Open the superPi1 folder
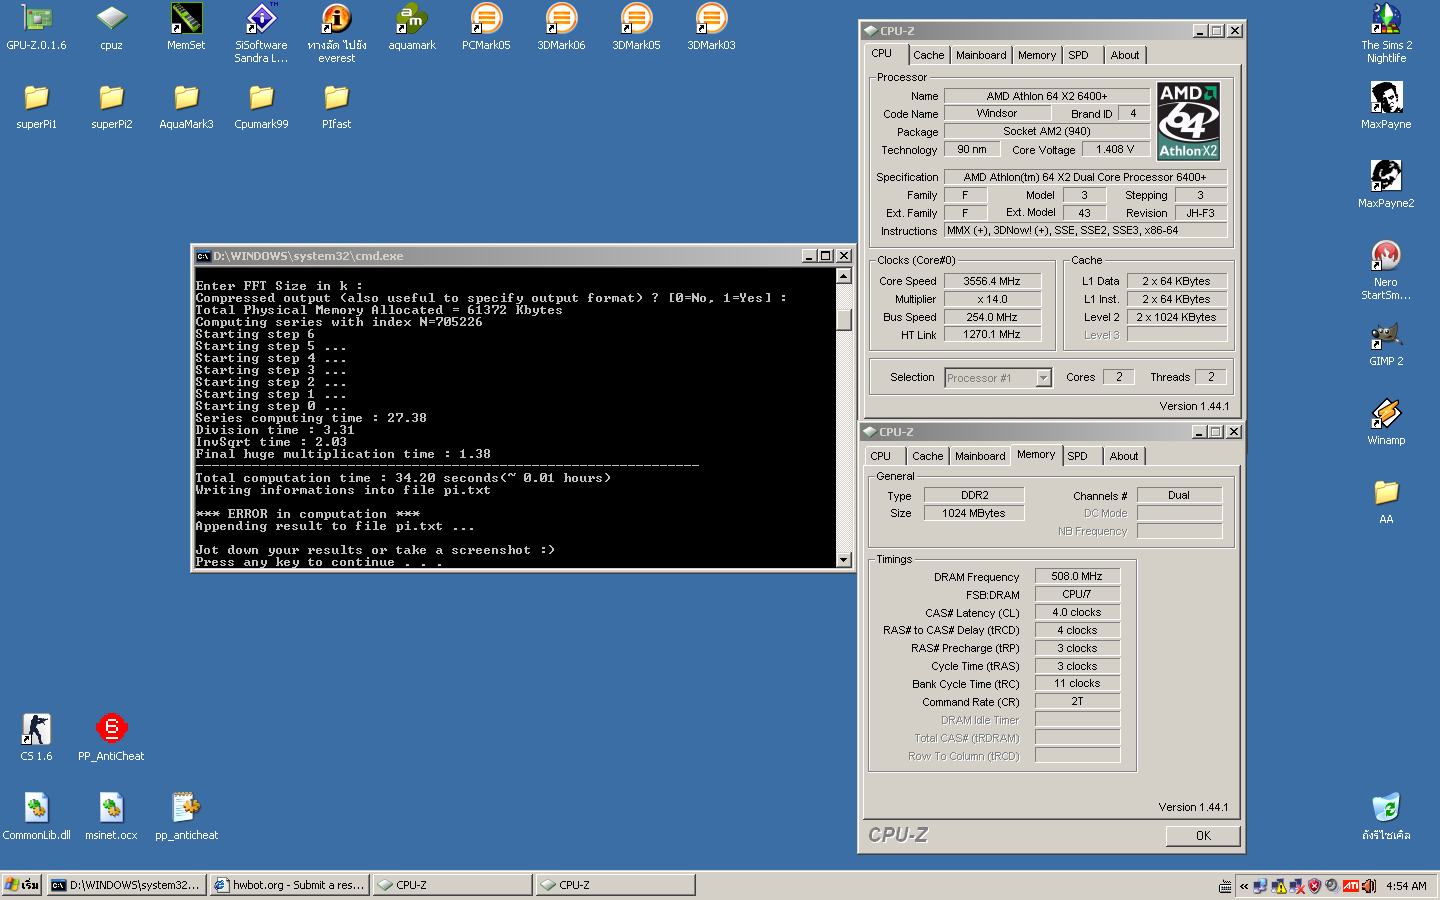1440x900 pixels. tap(36, 106)
